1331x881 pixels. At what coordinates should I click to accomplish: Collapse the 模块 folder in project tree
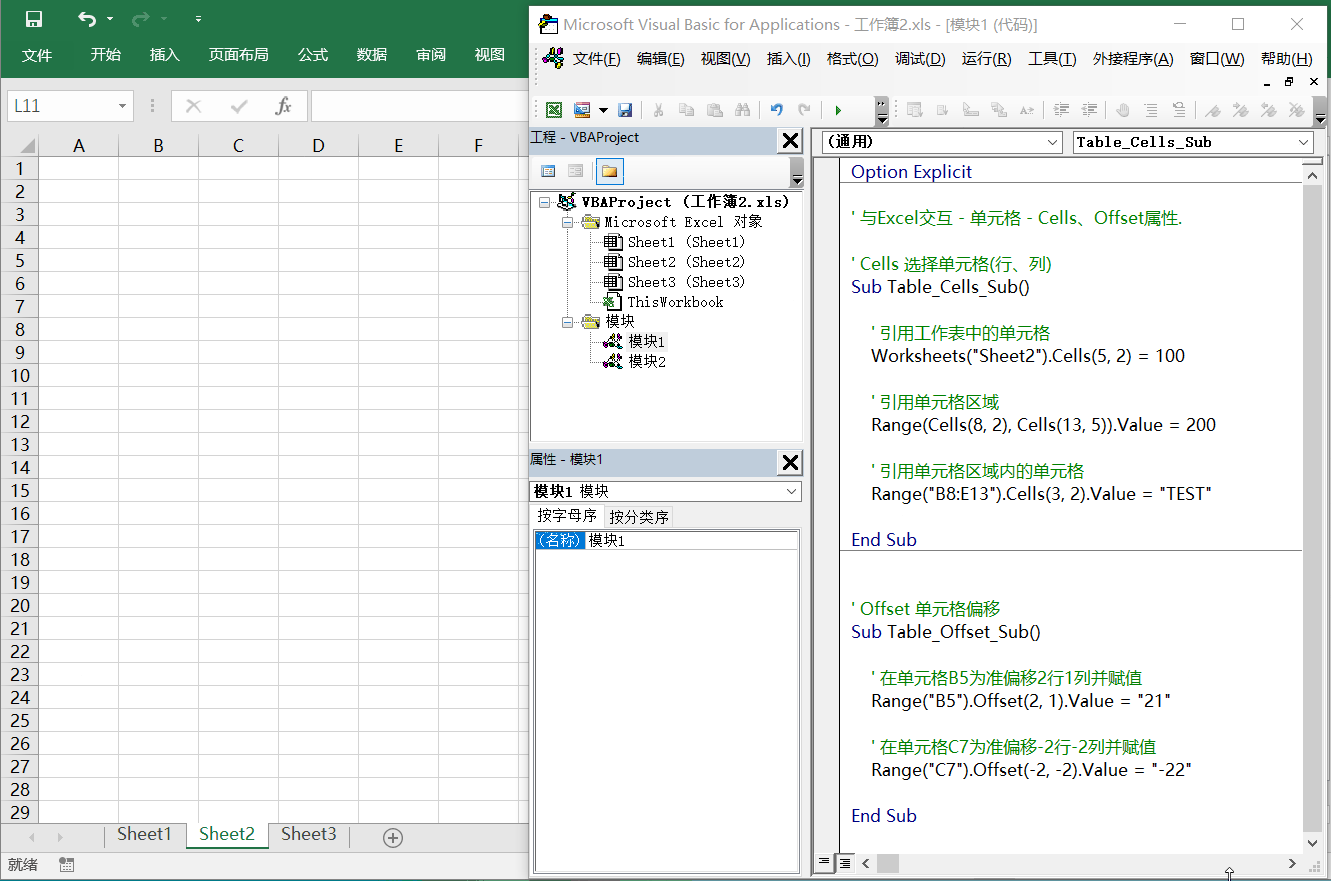pyautogui.click(x=567, y=322)
